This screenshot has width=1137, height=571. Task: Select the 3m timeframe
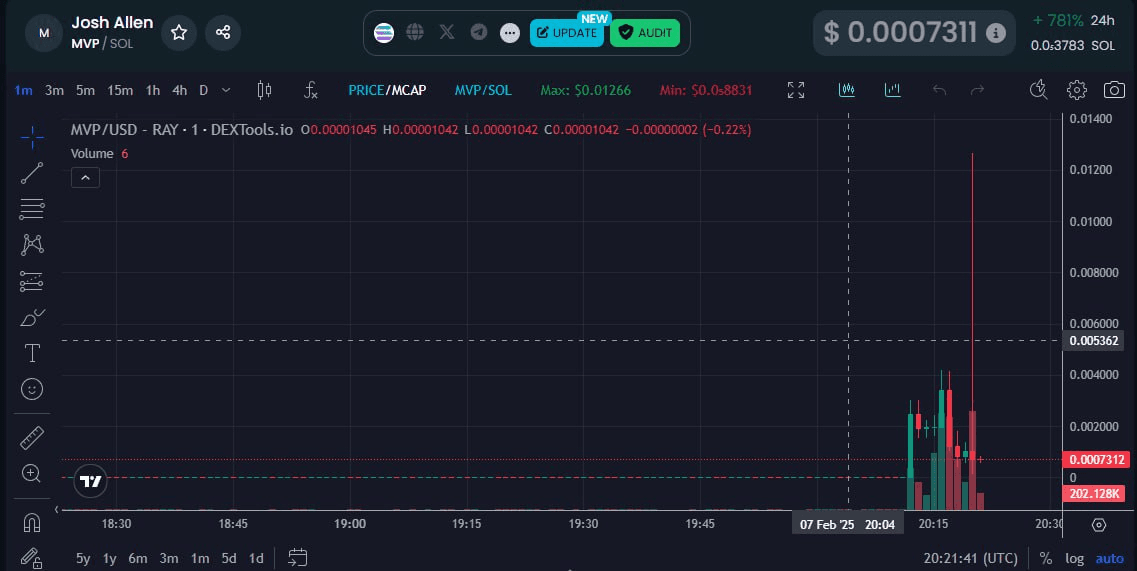coord(54,91)
